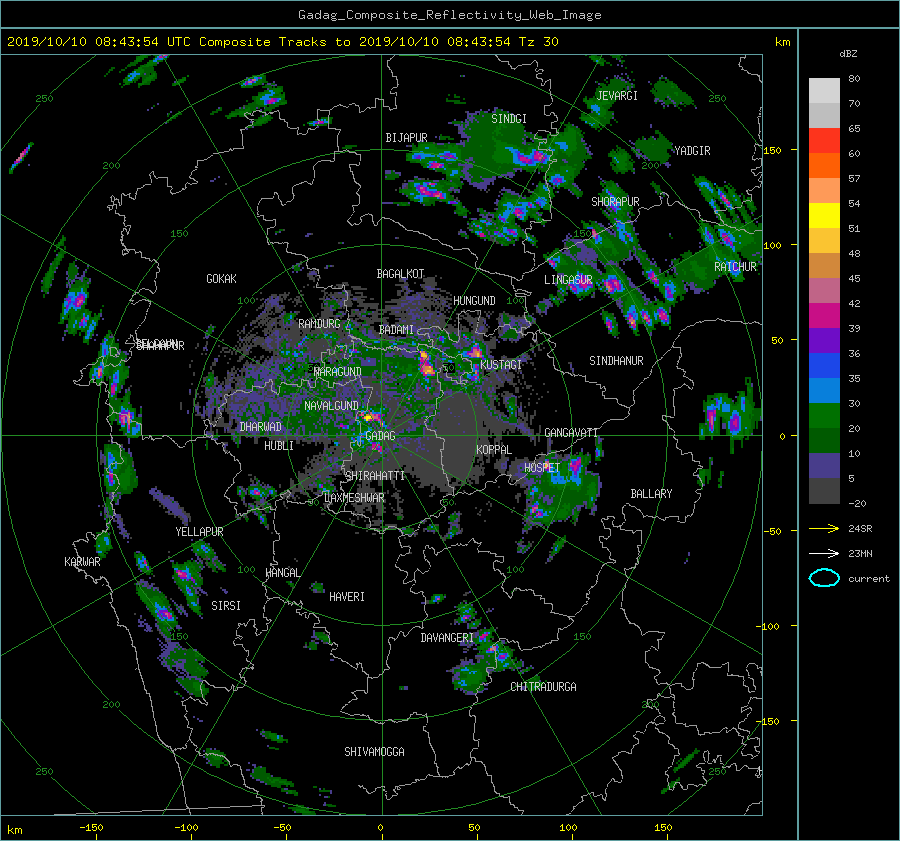Click the SIRSI city label
This screenshot has height=841, width=900.
coord(226,606)
